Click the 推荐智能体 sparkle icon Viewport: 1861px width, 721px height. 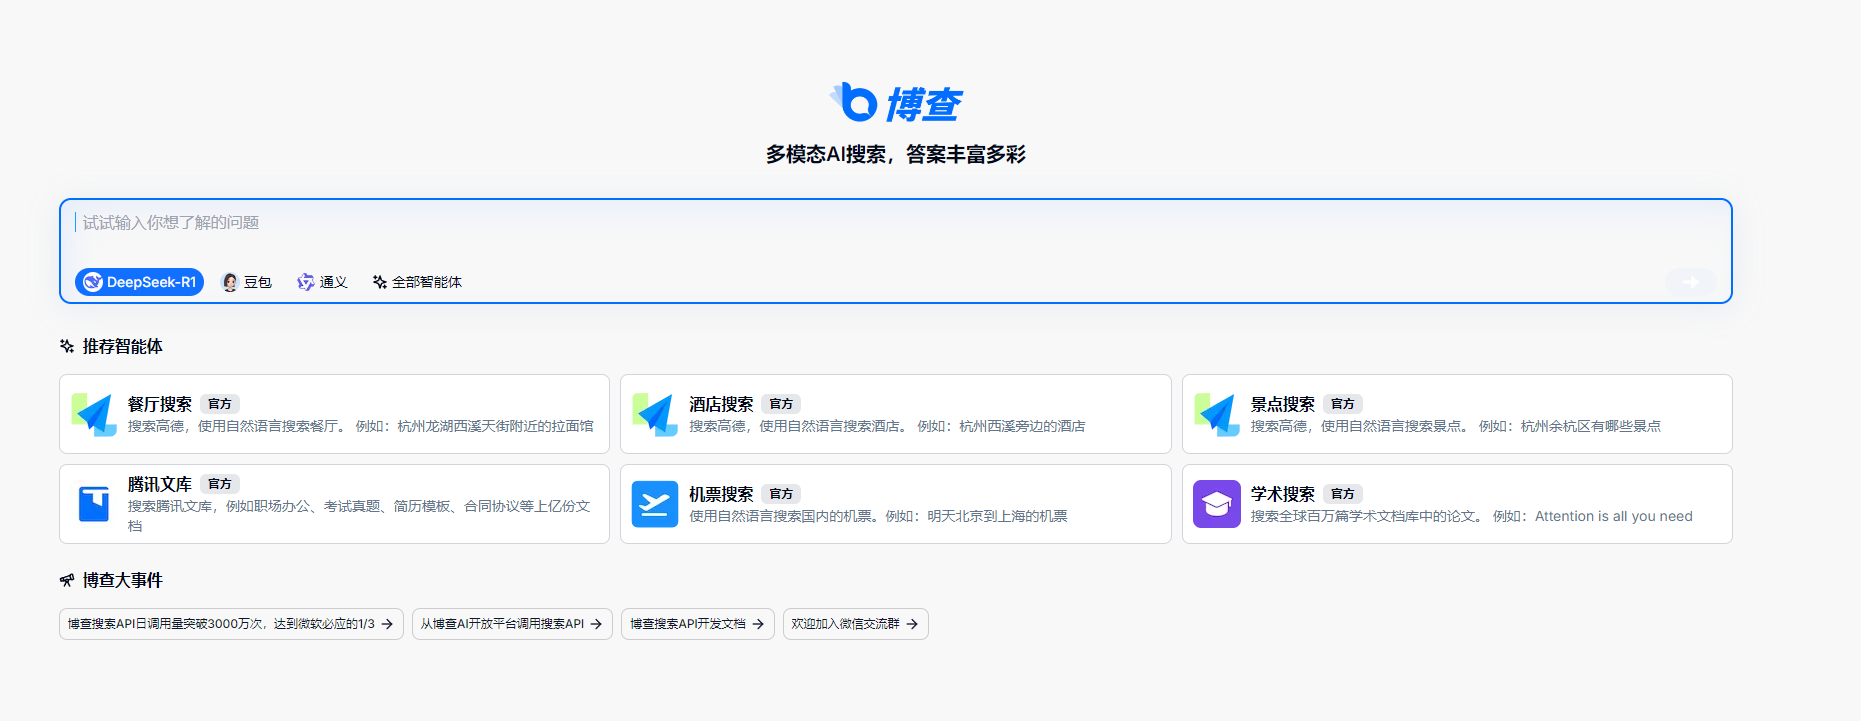point(67,346)
